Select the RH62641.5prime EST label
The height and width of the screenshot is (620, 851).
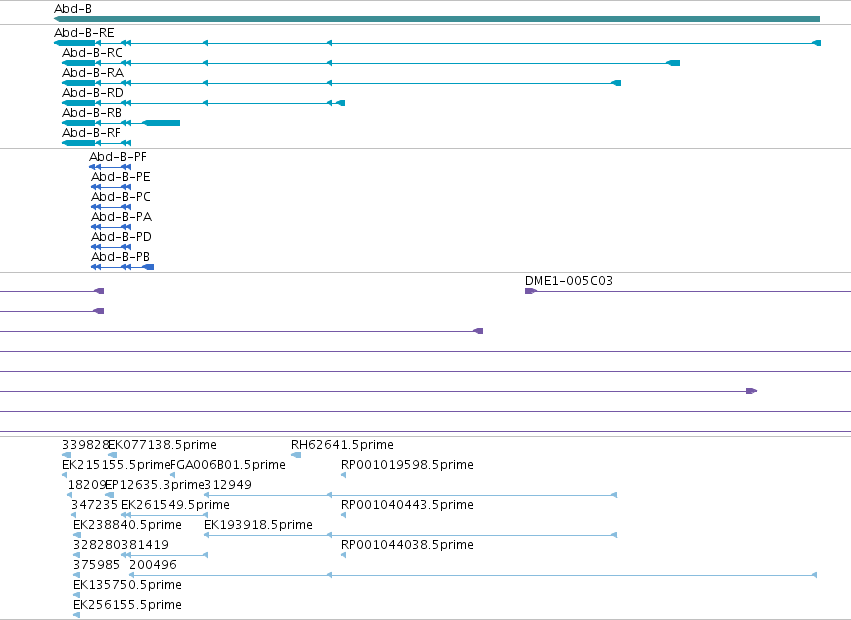(x=342, y=445)
